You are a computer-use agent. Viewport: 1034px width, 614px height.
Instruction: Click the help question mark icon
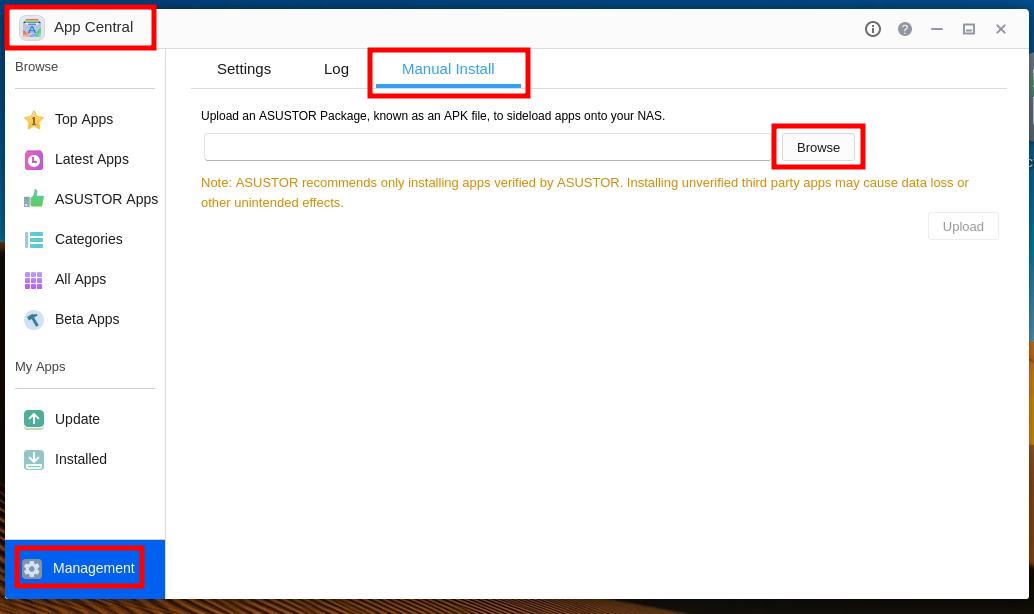click(x=904, y=29)
